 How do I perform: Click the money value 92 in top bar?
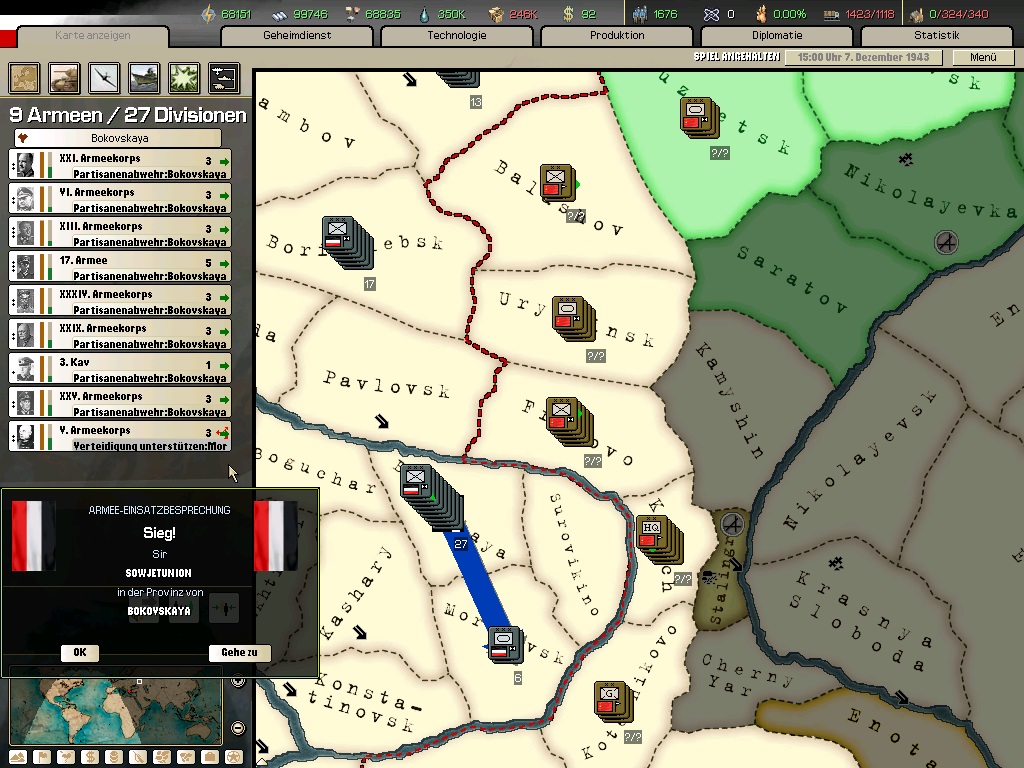pyautogui.click(x=588, y=14)
